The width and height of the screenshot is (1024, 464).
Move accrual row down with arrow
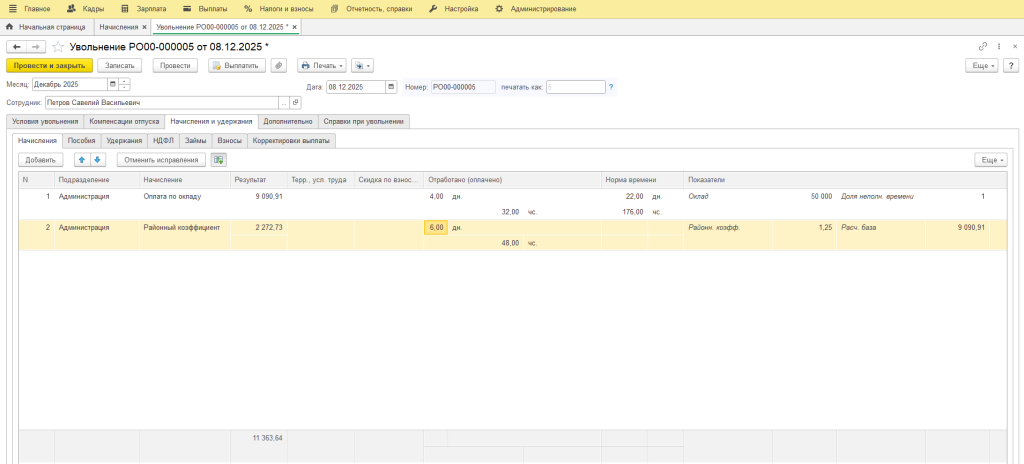97,159
